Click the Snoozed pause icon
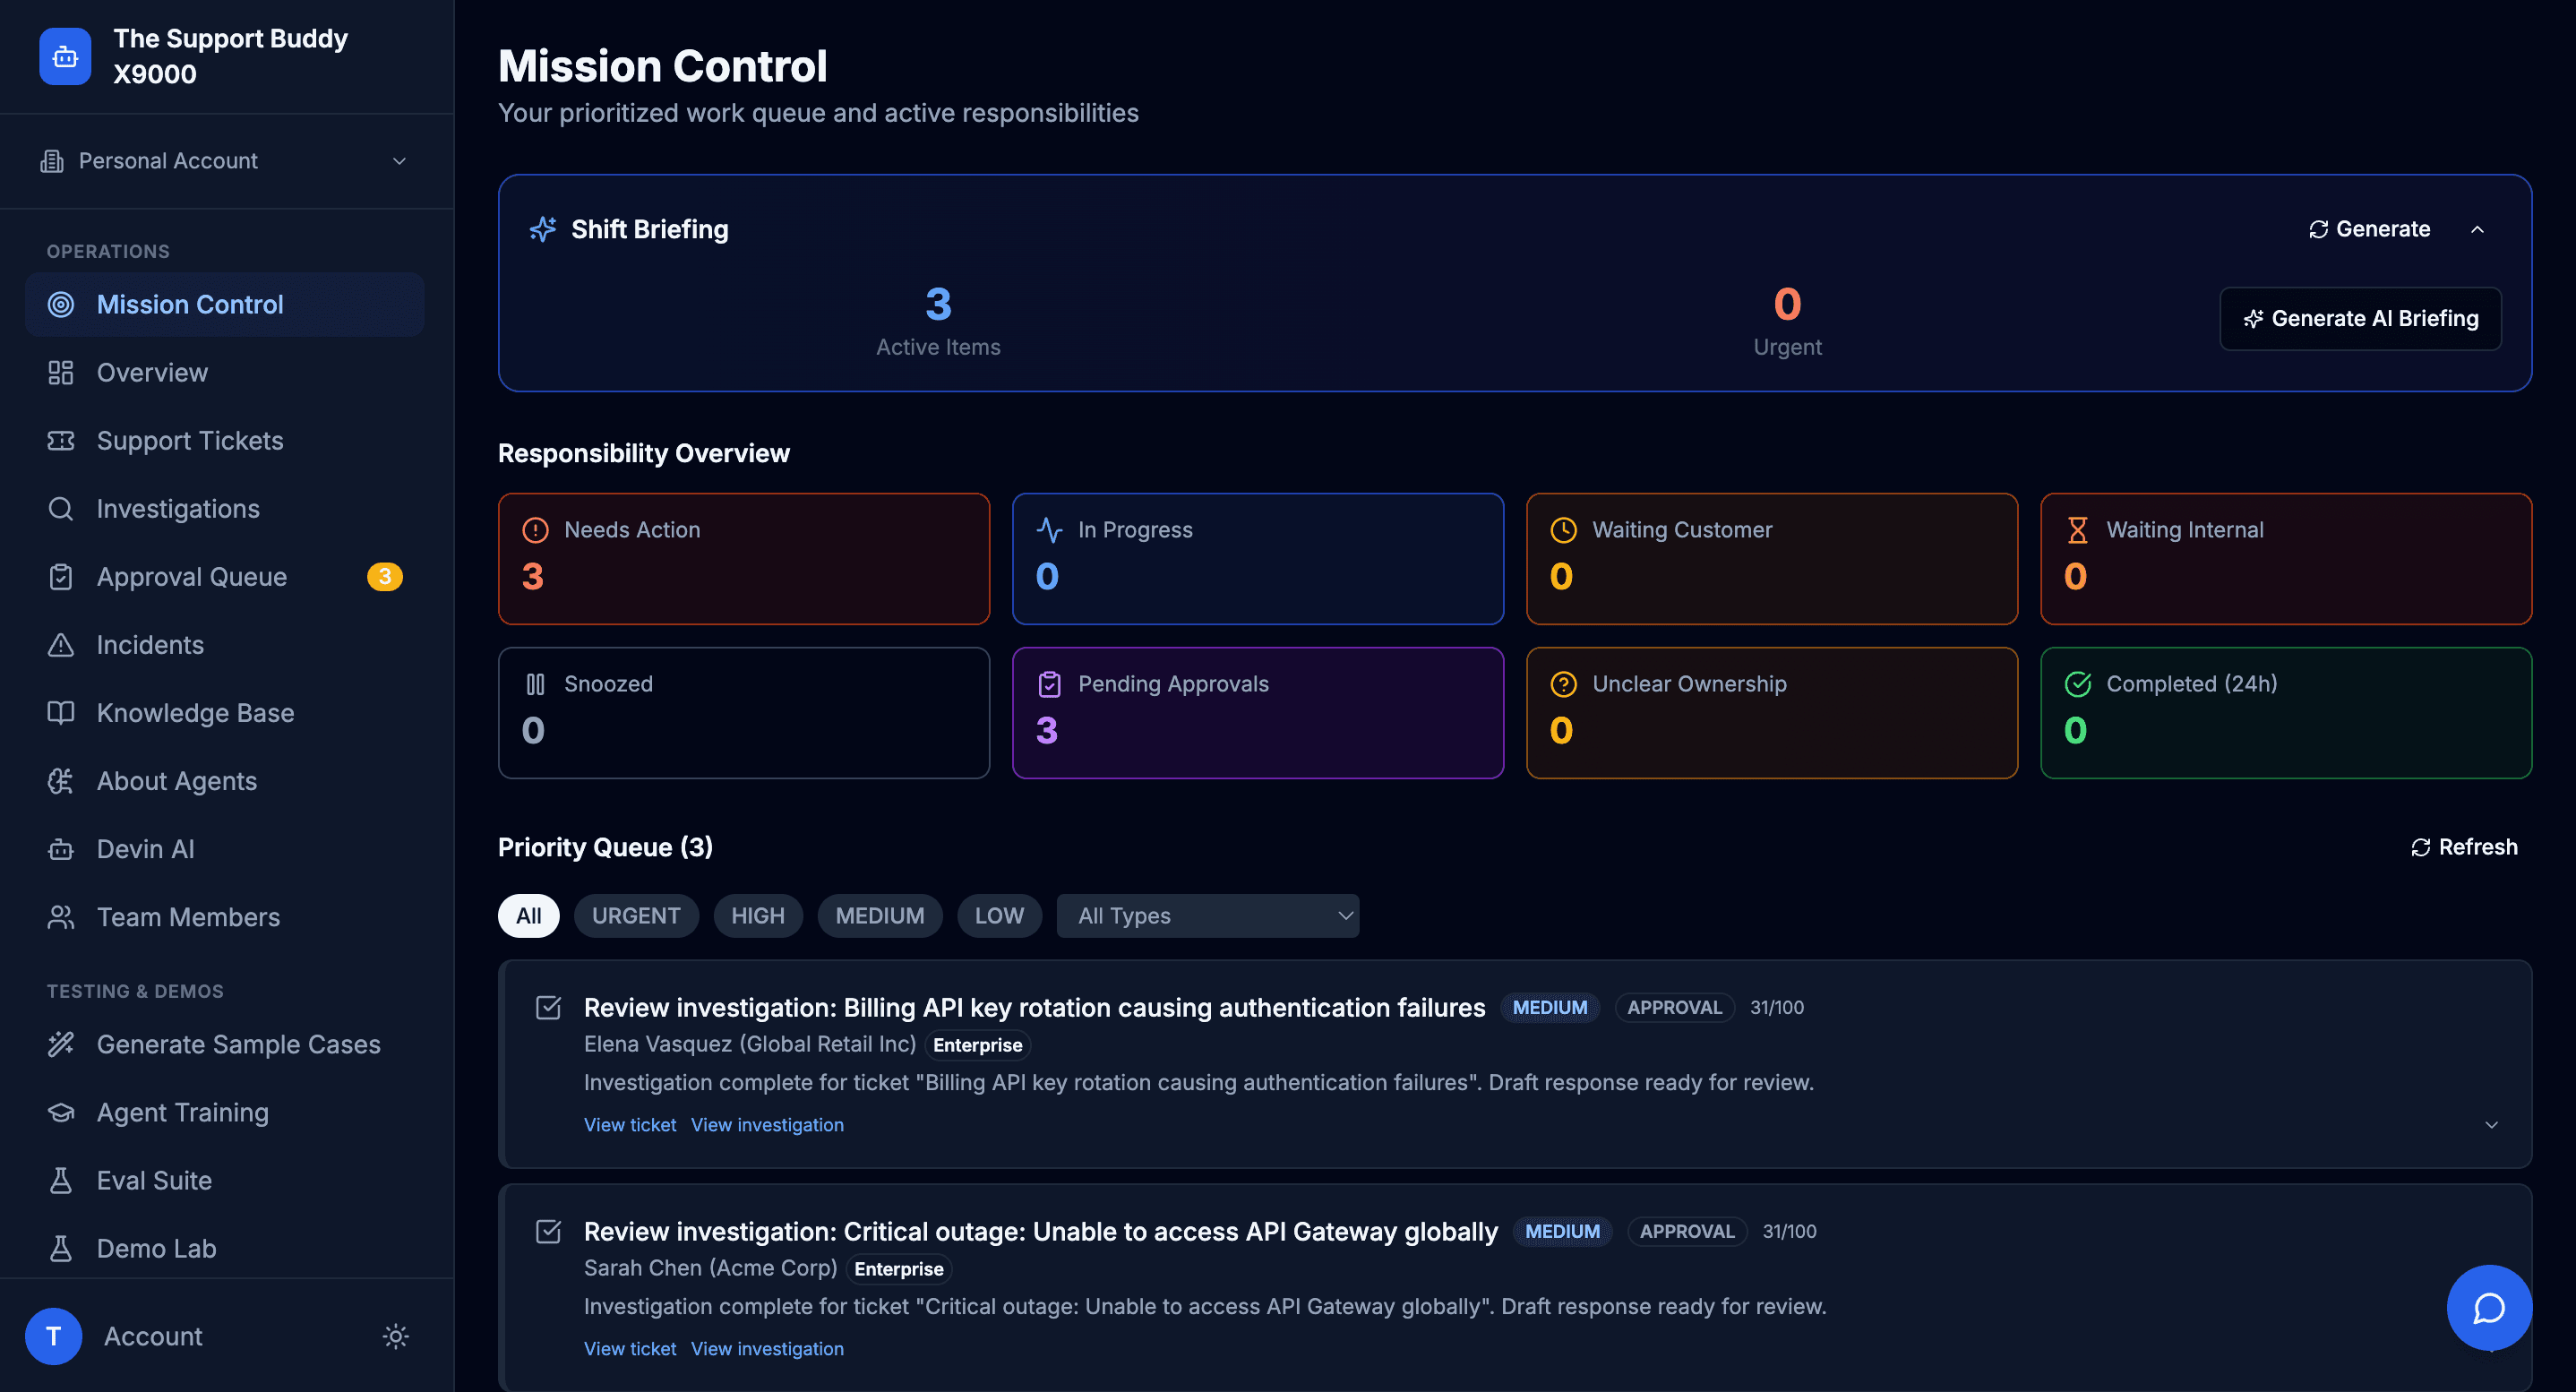 click(x=535, y=683)
